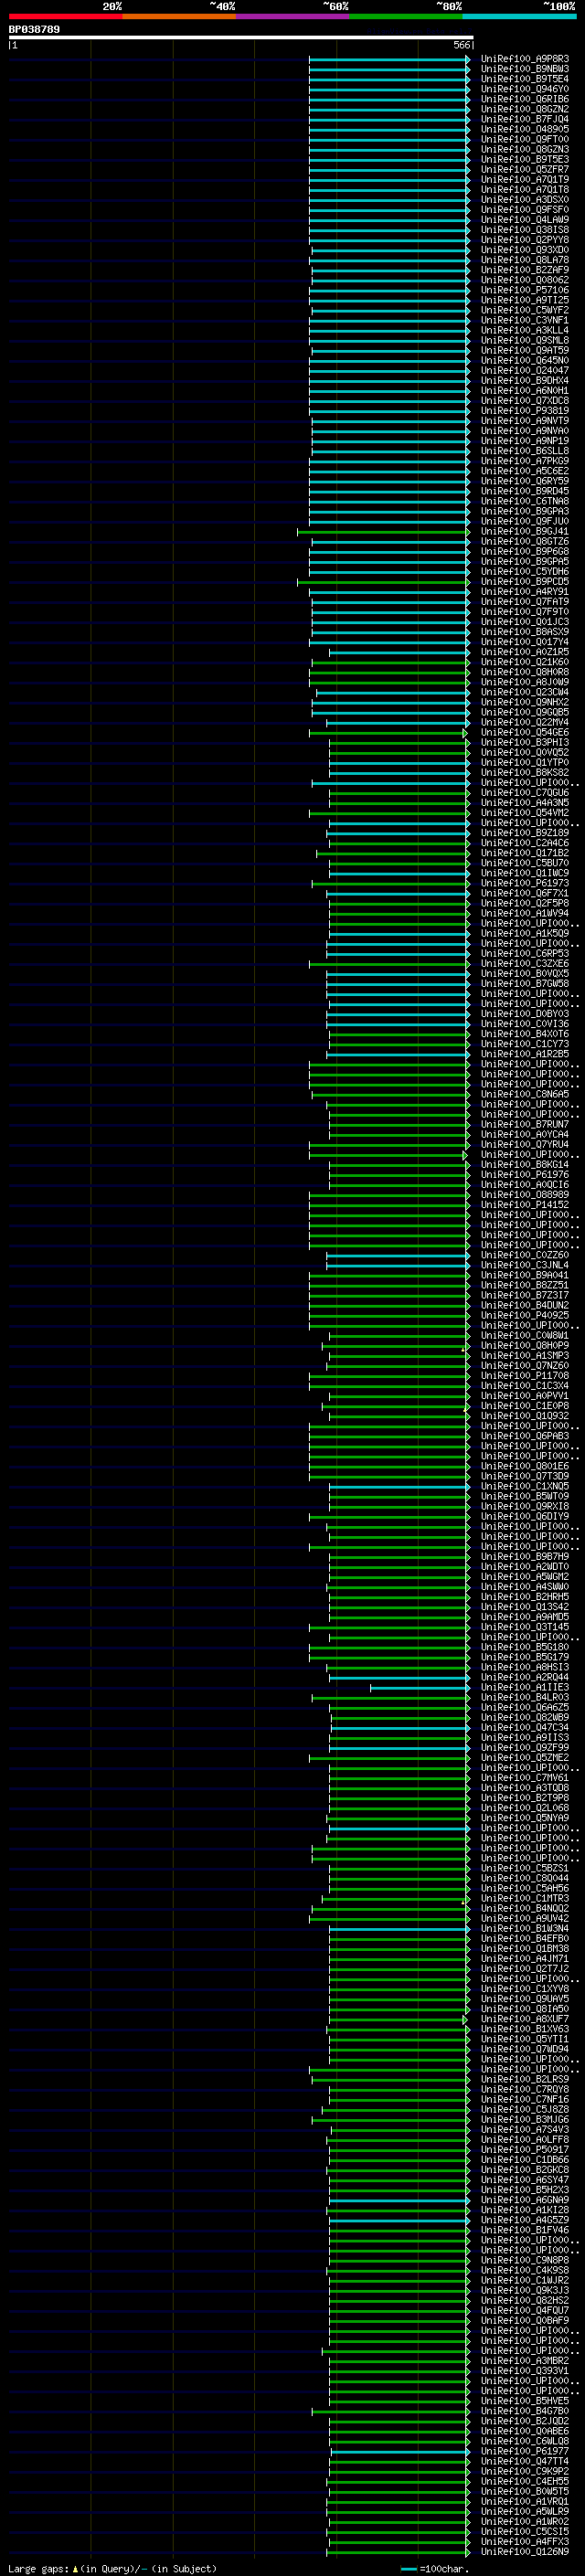Click the ~80% percentage label
585x2576 pixels.
coord(448,6)
